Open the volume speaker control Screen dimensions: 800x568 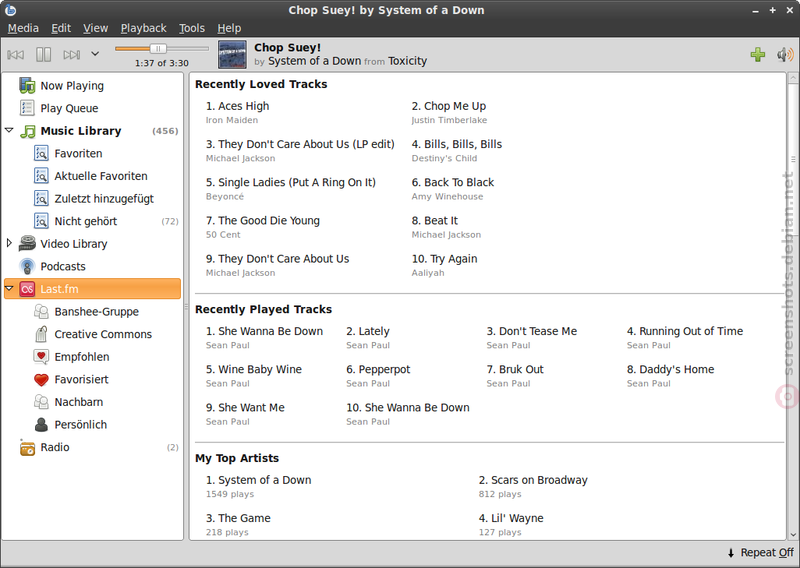click(785, 54)
